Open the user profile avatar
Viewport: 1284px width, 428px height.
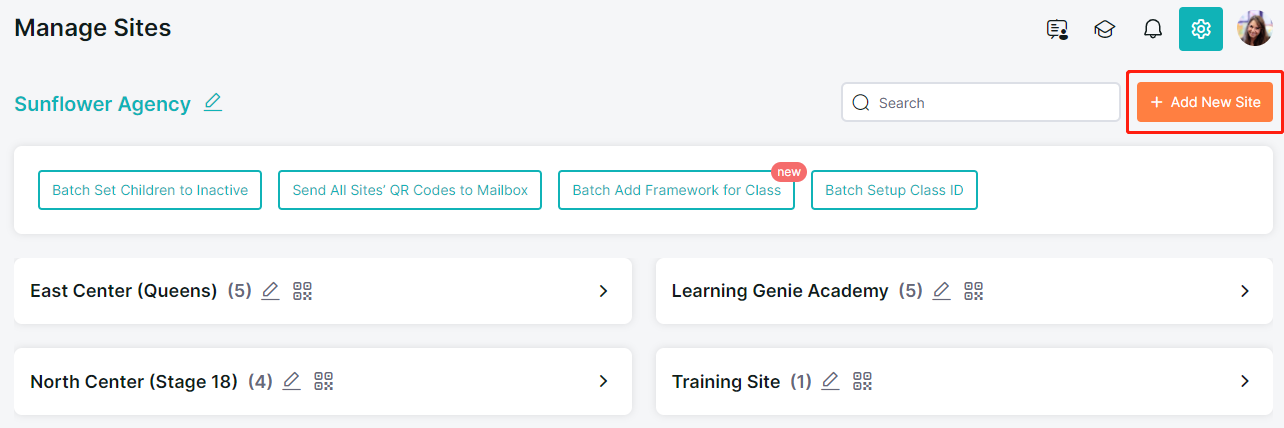click(1254, 29)
